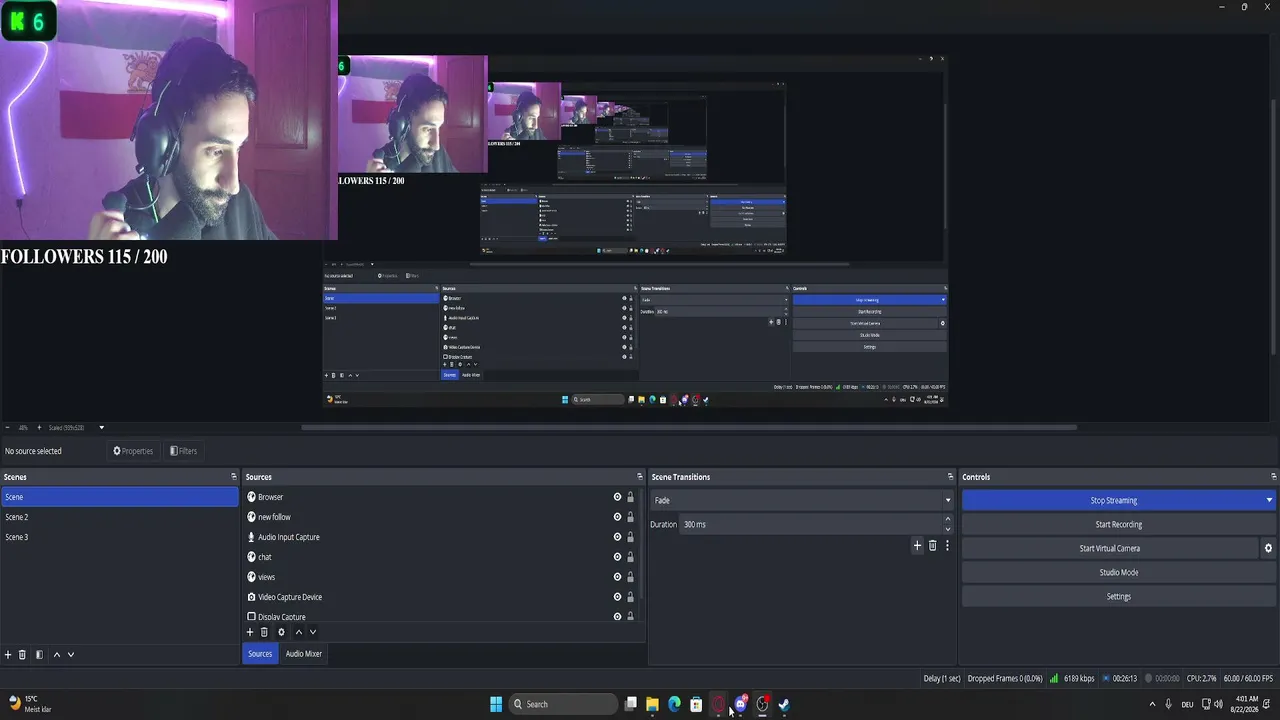This screenshot has height=720, width=1280.
Task: Select the Audio Input Capture source
Action: [443, 537]
